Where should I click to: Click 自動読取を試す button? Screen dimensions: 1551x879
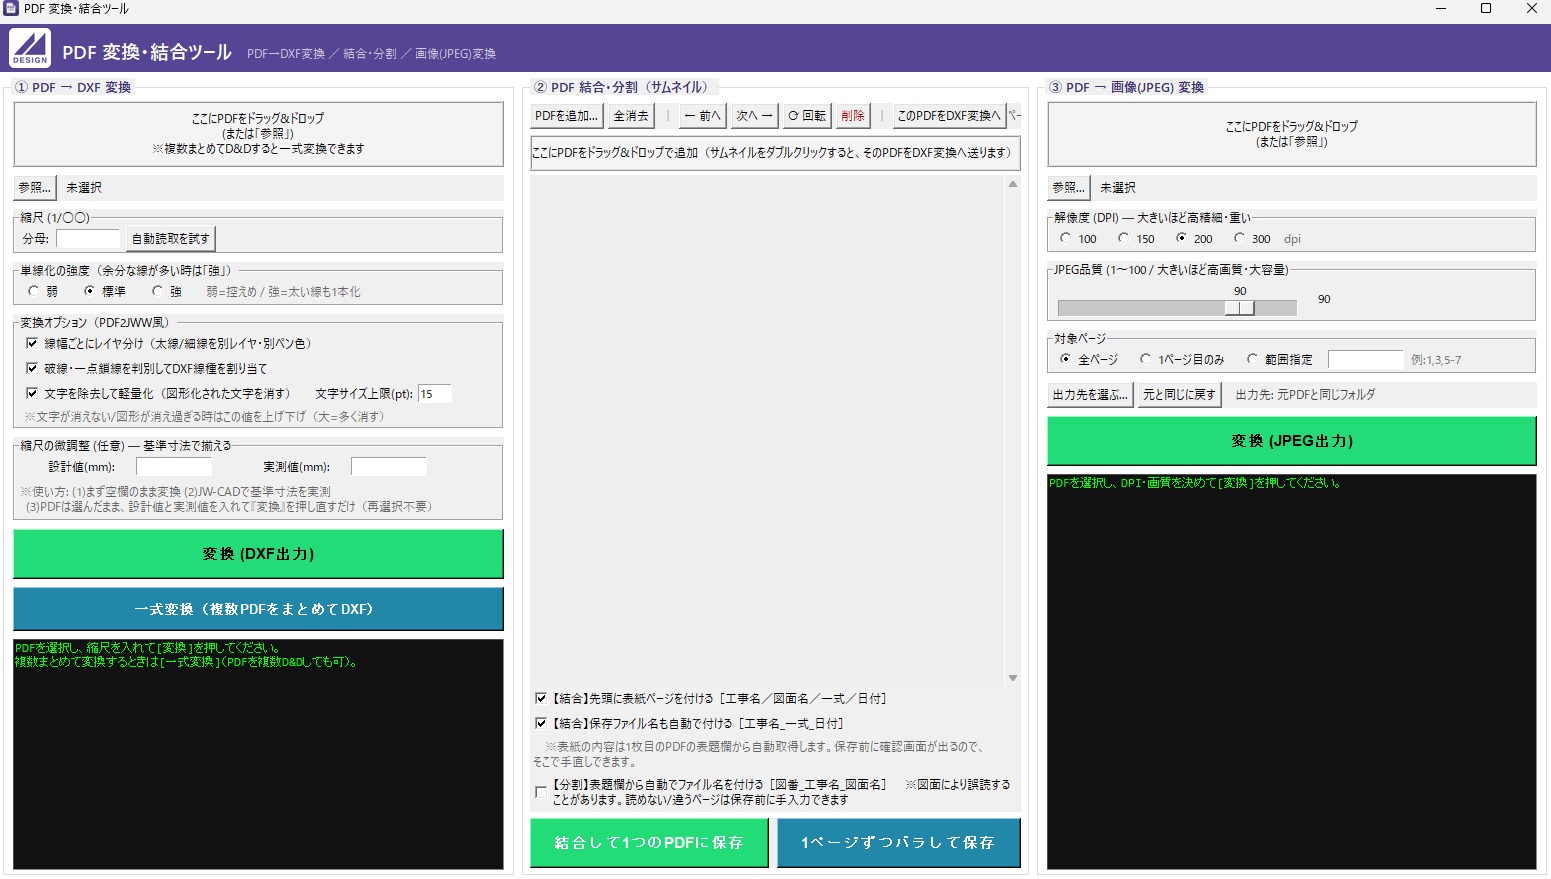(x=170, y=238)
